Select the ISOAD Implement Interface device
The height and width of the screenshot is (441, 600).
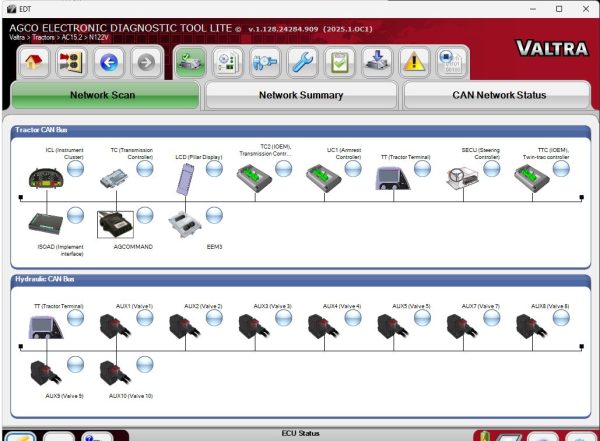(x=46, y=223)
